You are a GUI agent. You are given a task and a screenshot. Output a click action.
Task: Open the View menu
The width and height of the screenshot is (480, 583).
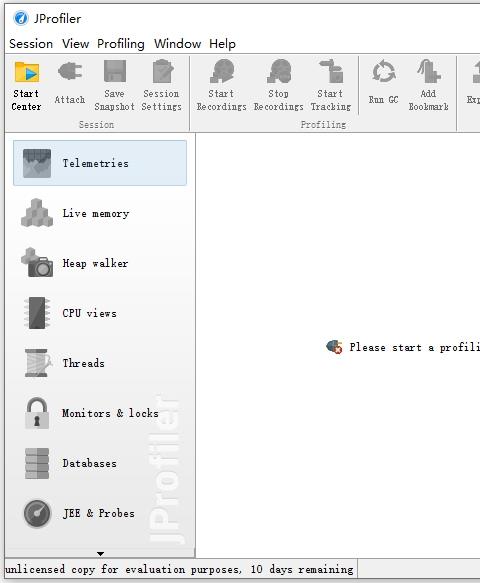tap(75, 44)
